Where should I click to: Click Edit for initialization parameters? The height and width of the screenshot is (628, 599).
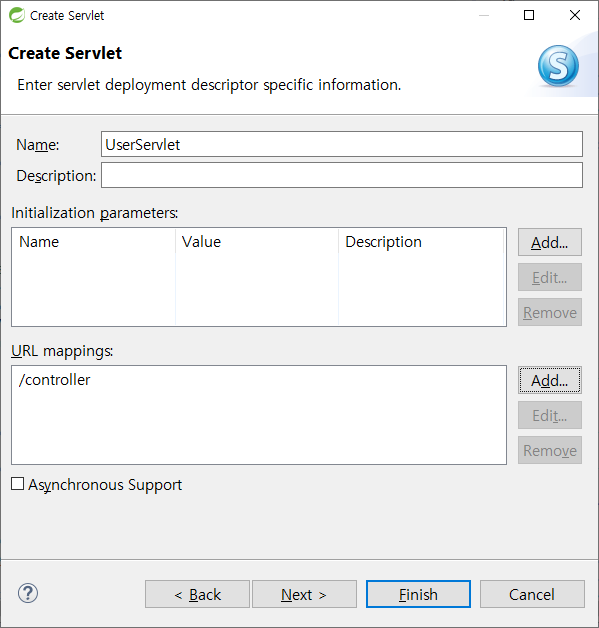550,277
